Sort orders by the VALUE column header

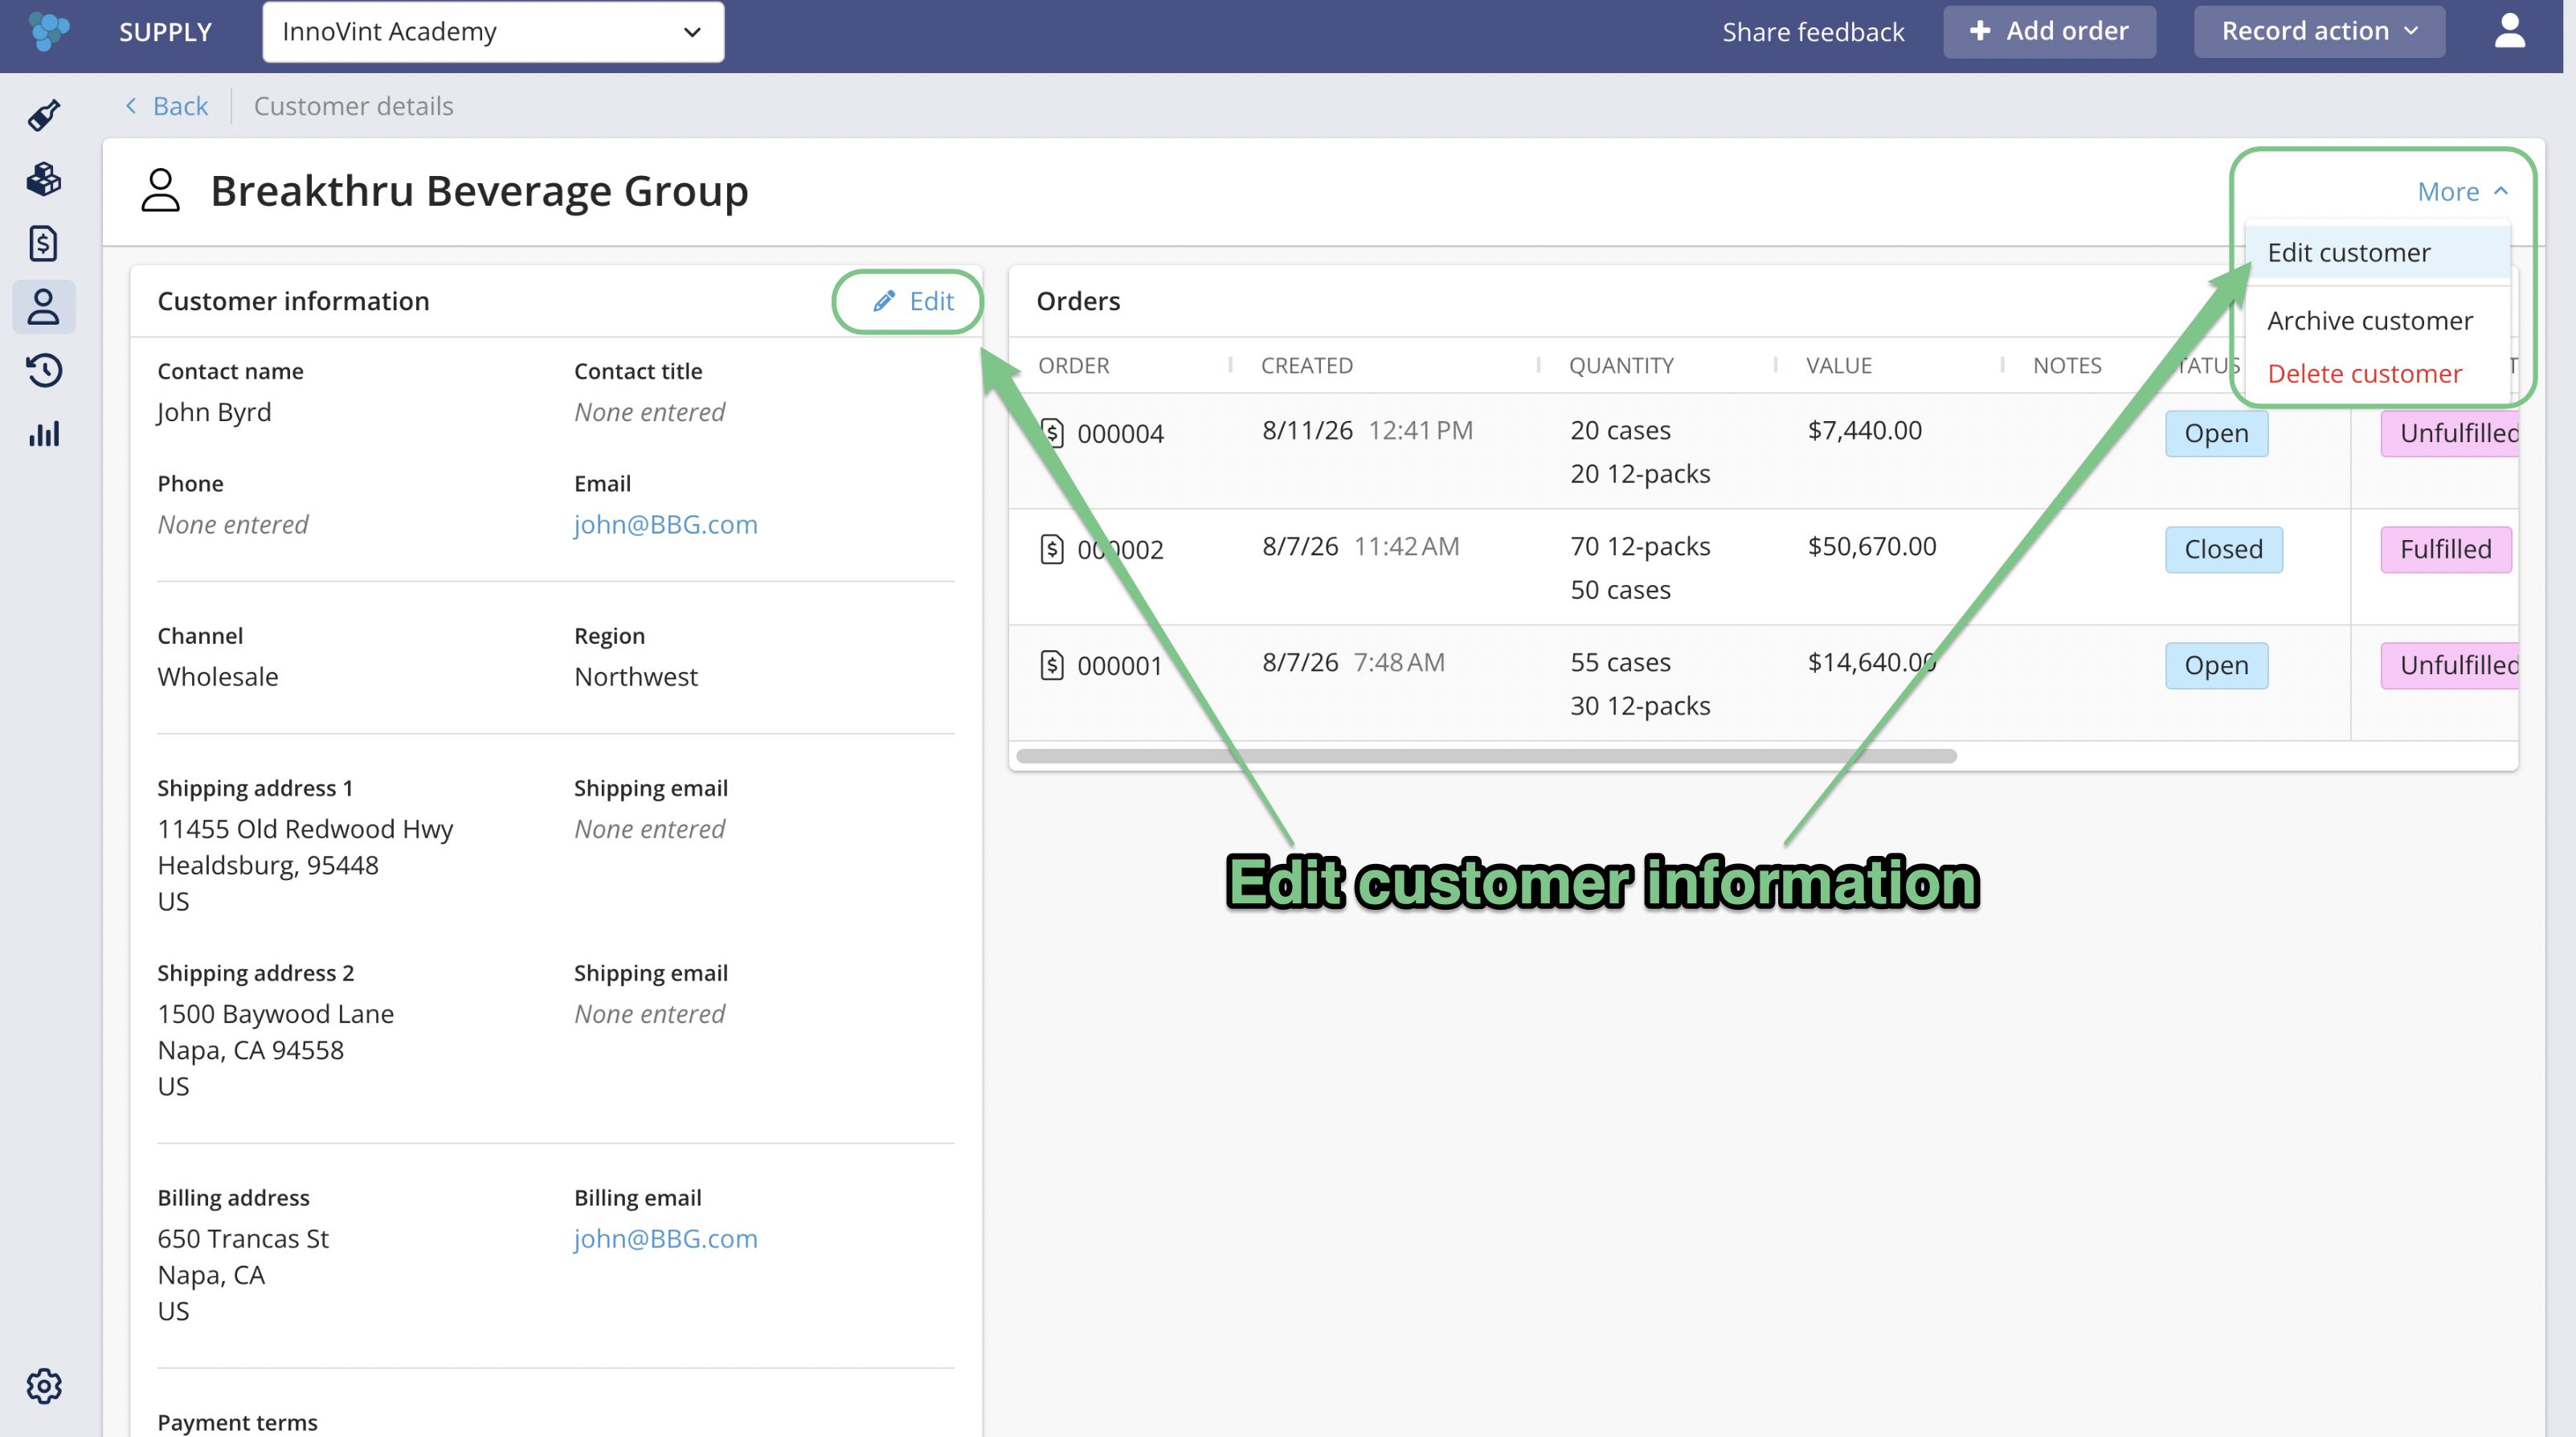click(x=1838, y=365)
